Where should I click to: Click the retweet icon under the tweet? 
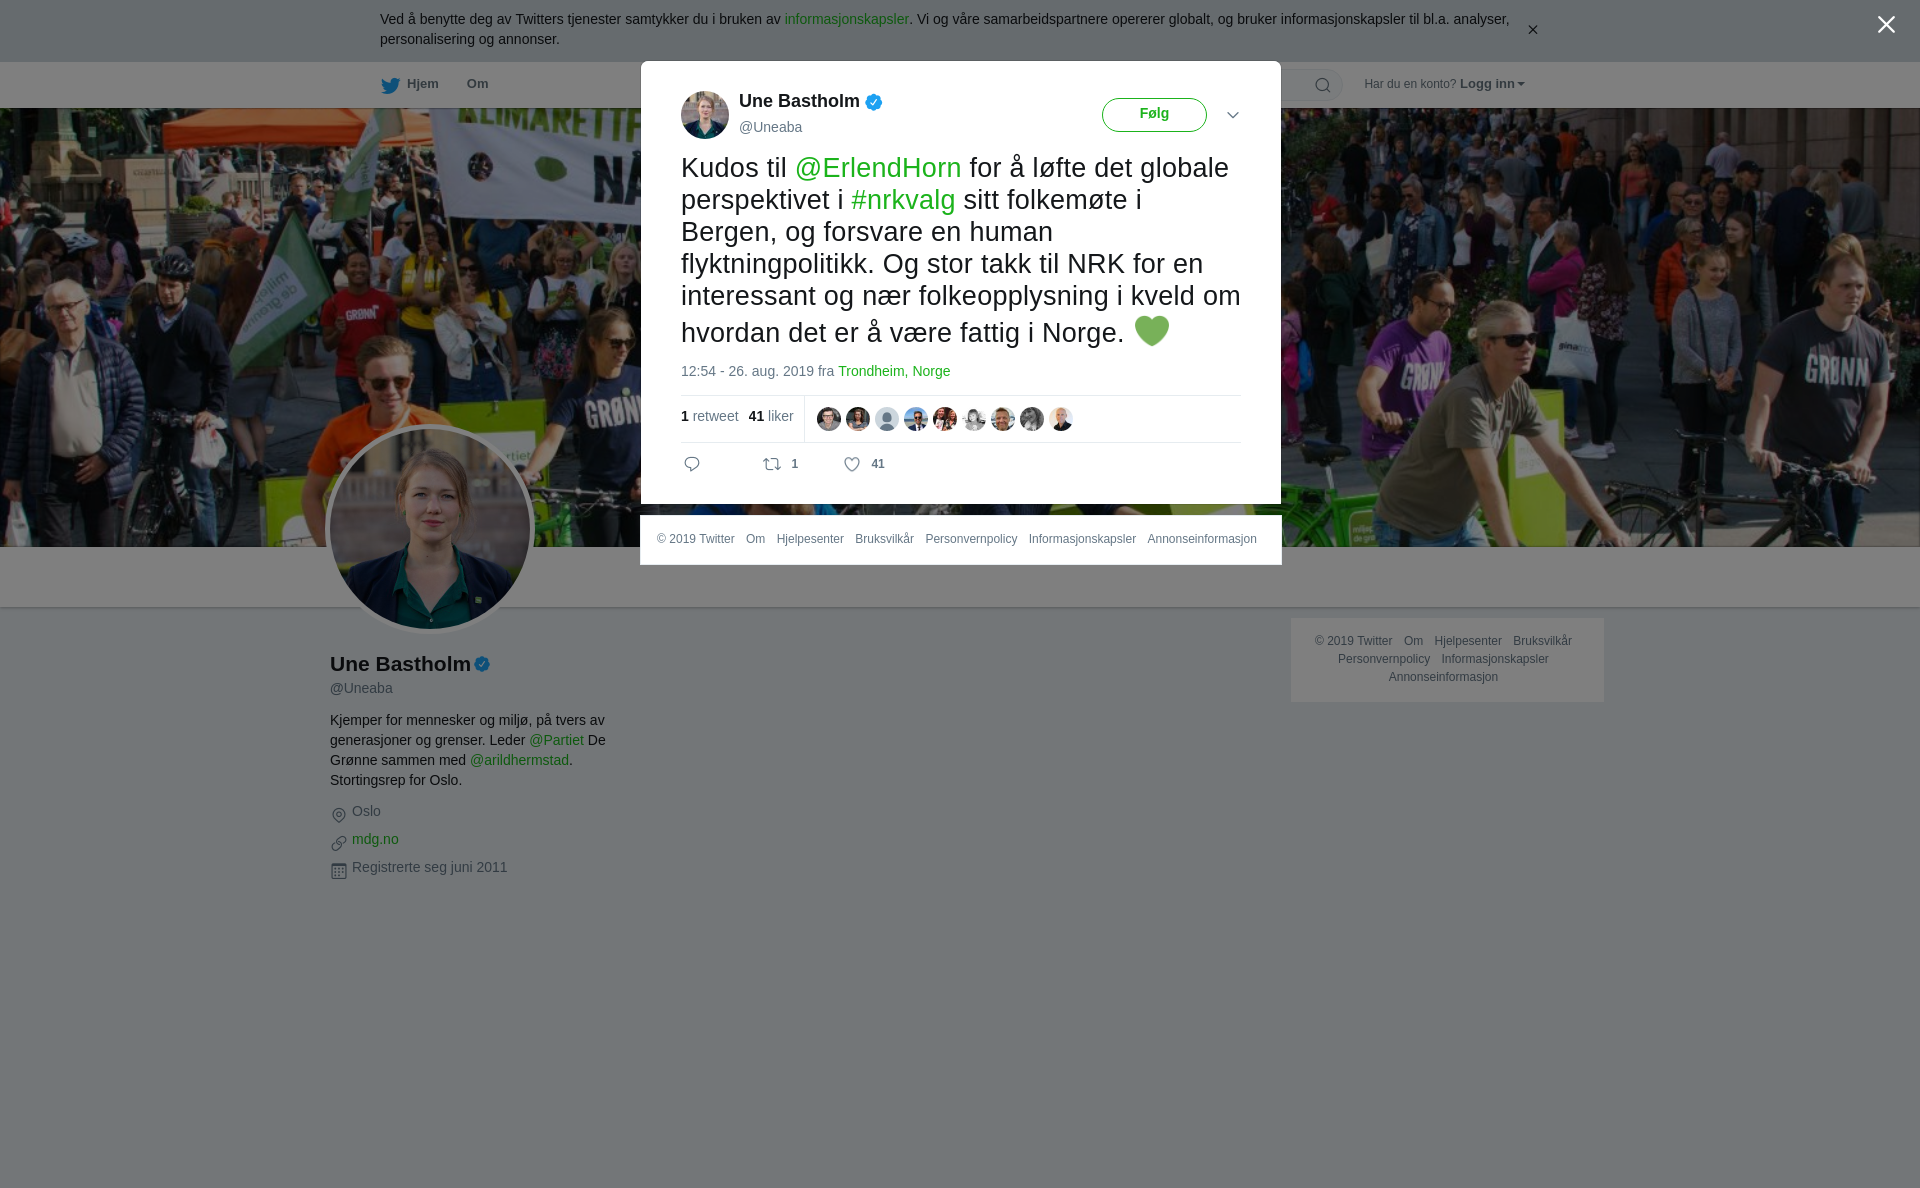(x=772, y=464)
